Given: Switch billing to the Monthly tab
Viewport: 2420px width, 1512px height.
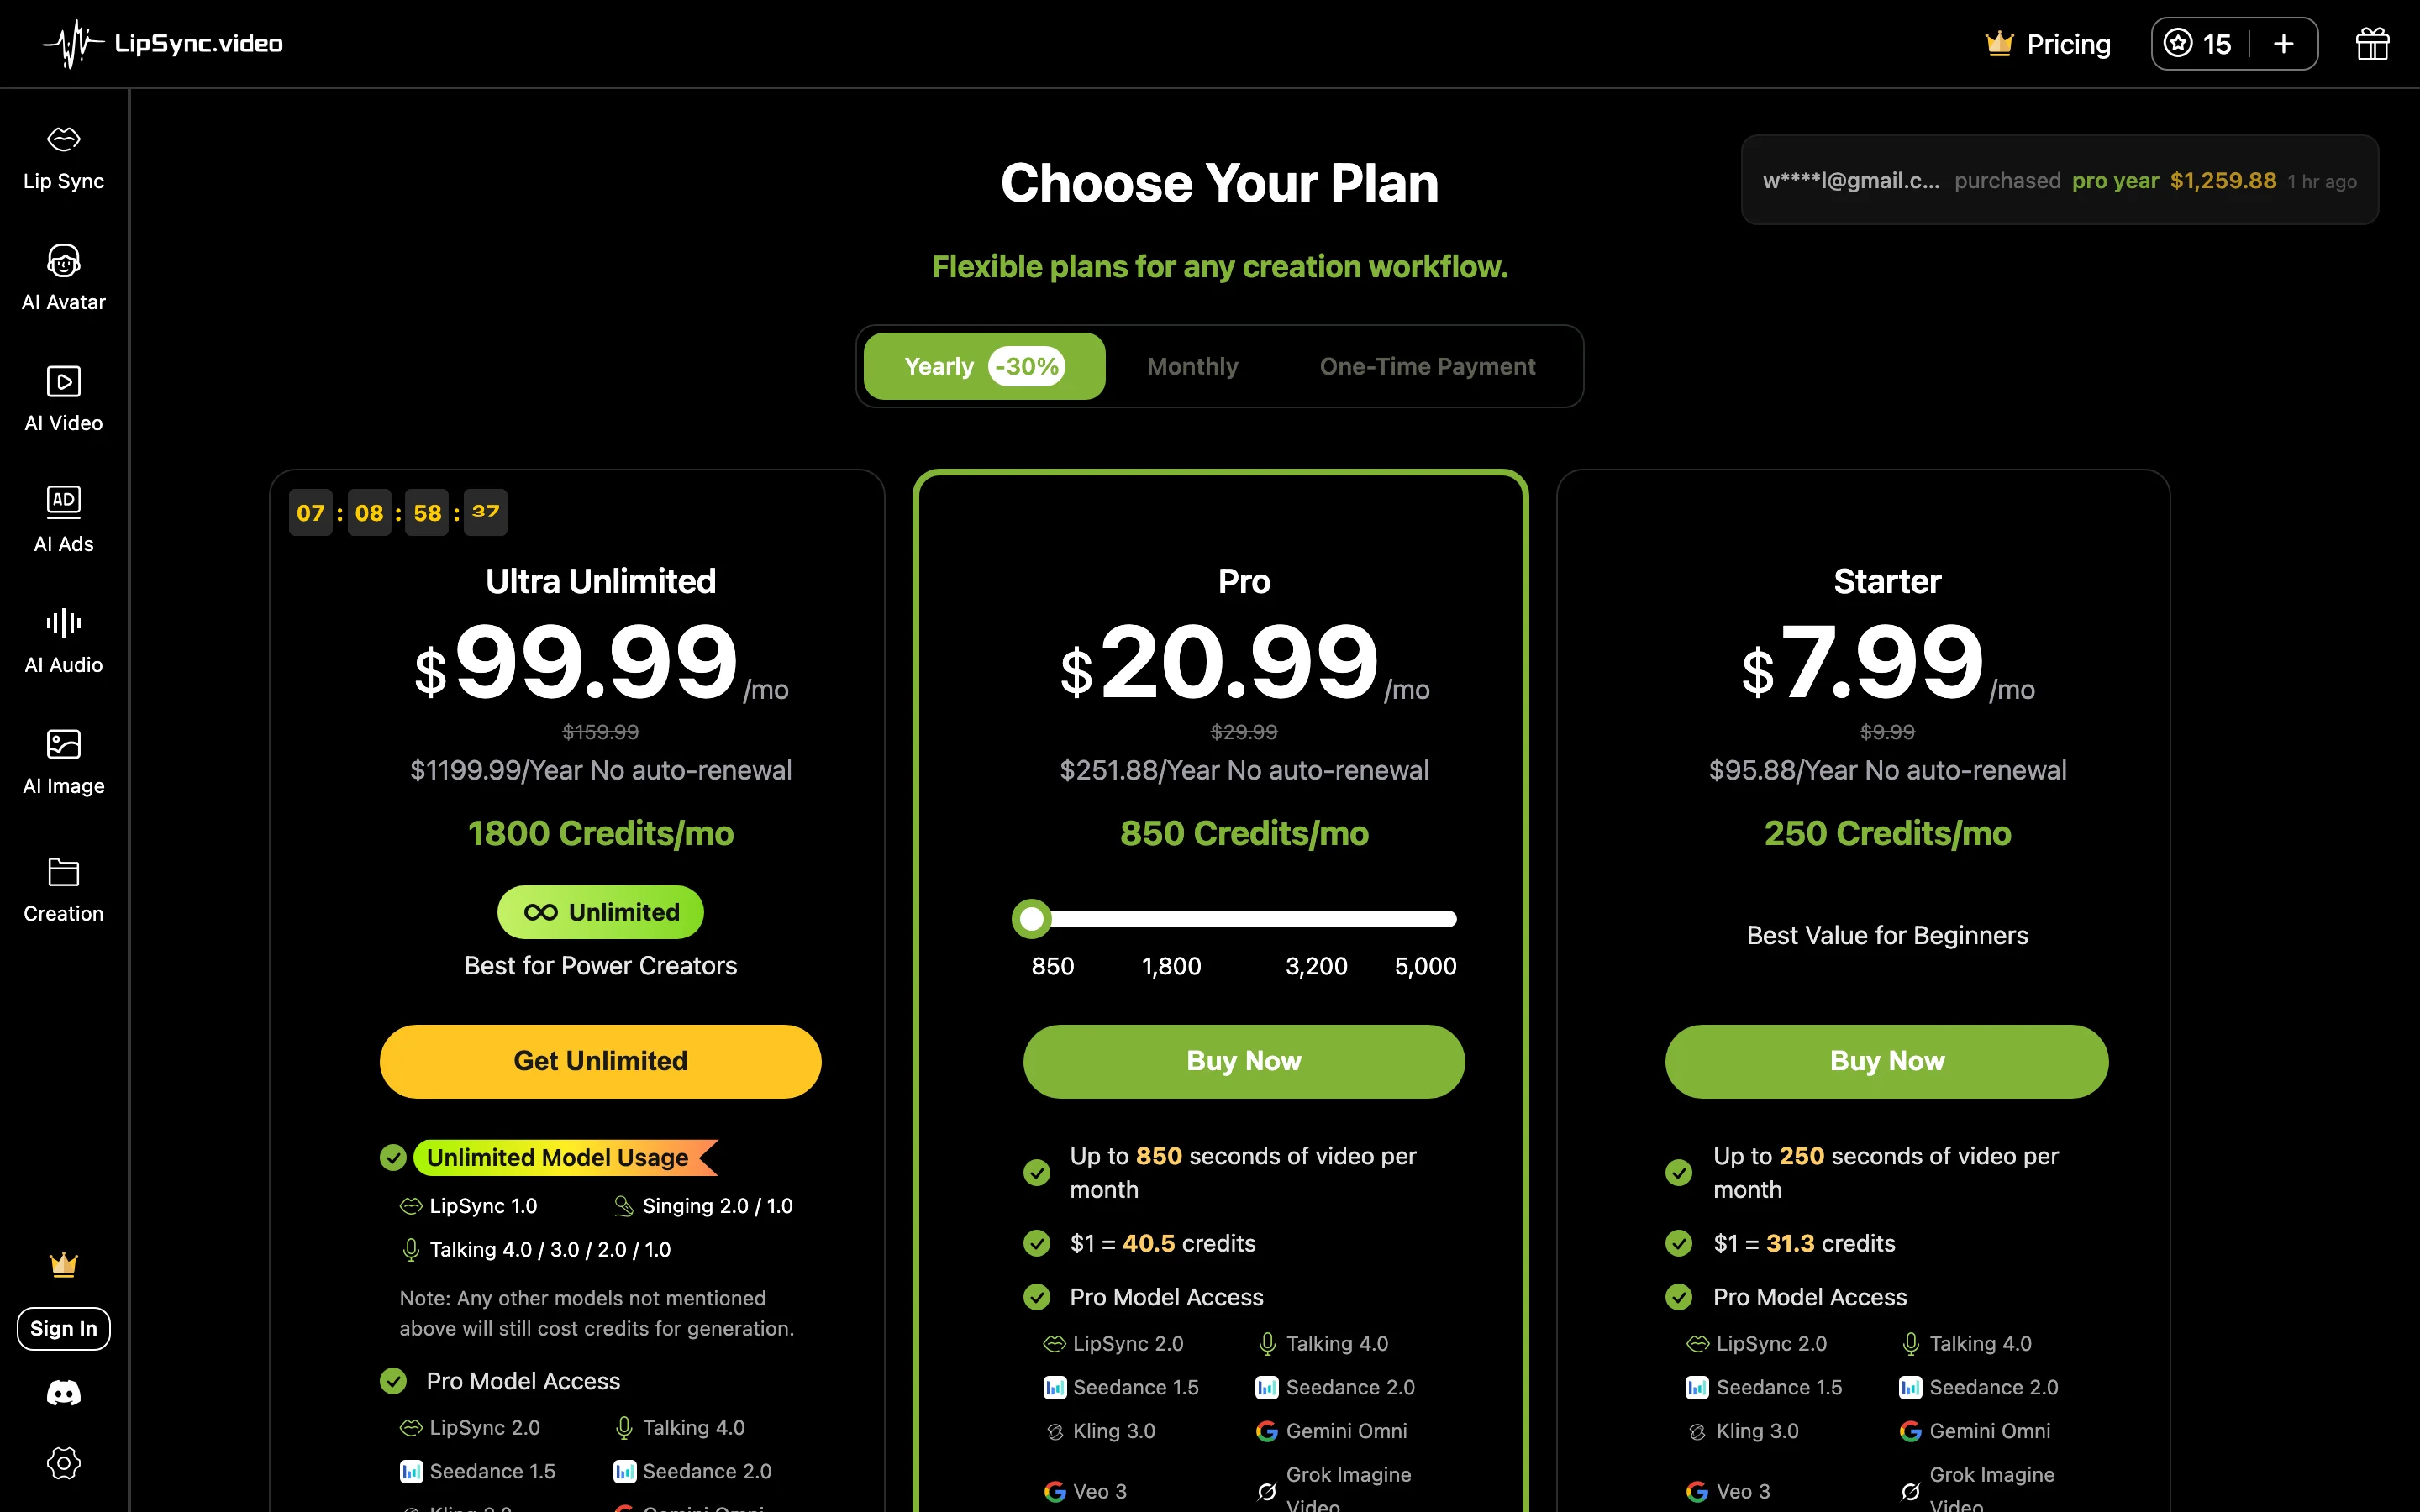Looking at the screenshot, I should [1192, 366].
